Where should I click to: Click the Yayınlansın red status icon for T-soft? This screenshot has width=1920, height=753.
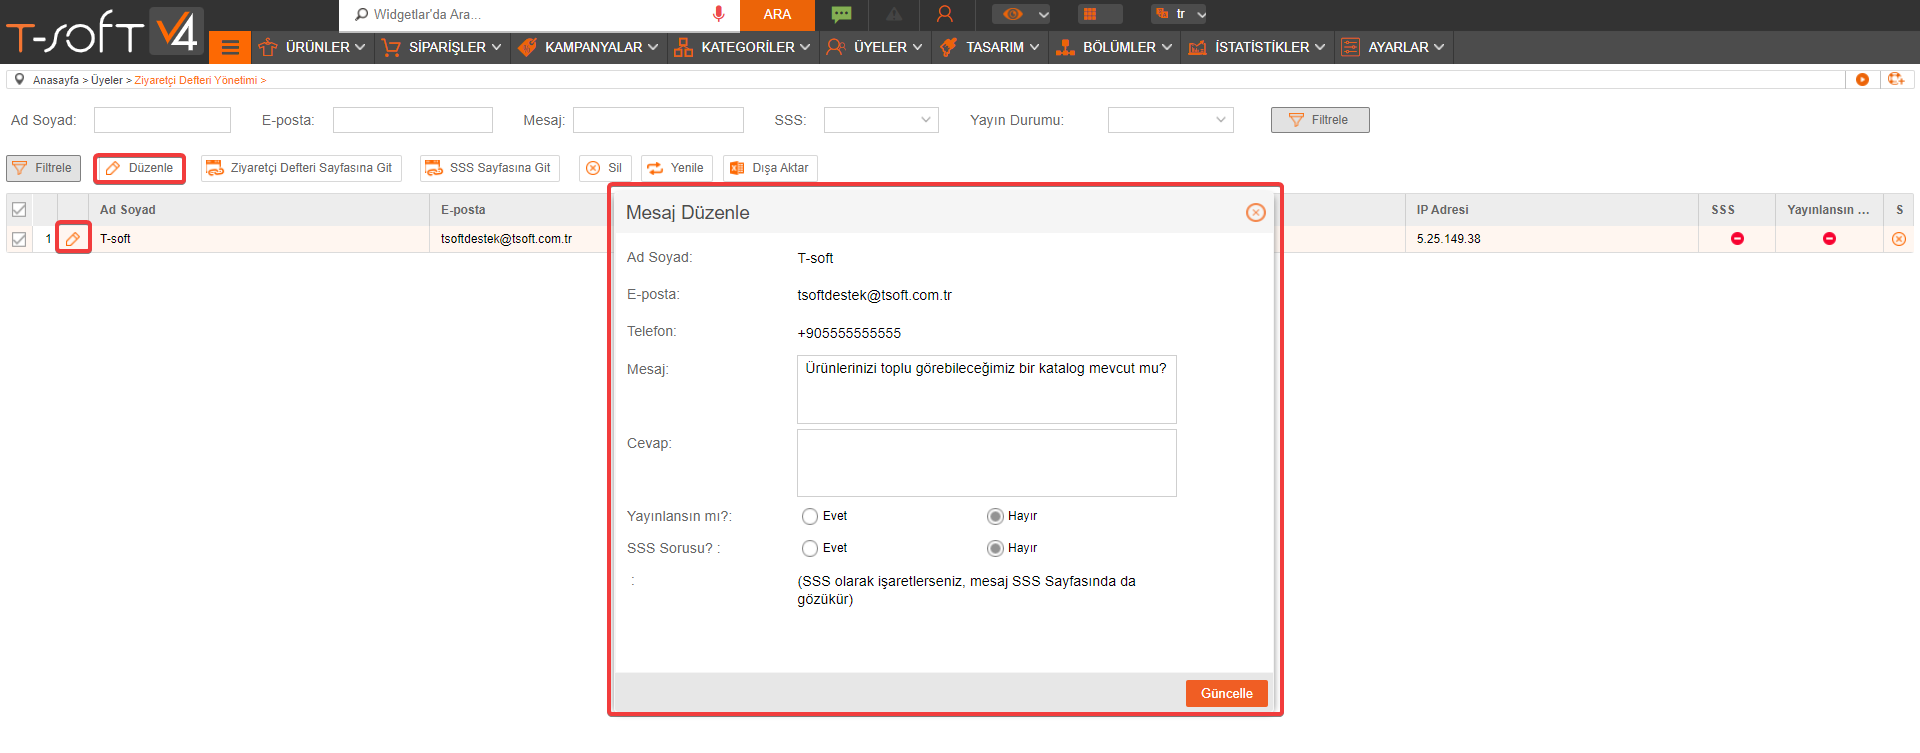(x=1829, y=238)
